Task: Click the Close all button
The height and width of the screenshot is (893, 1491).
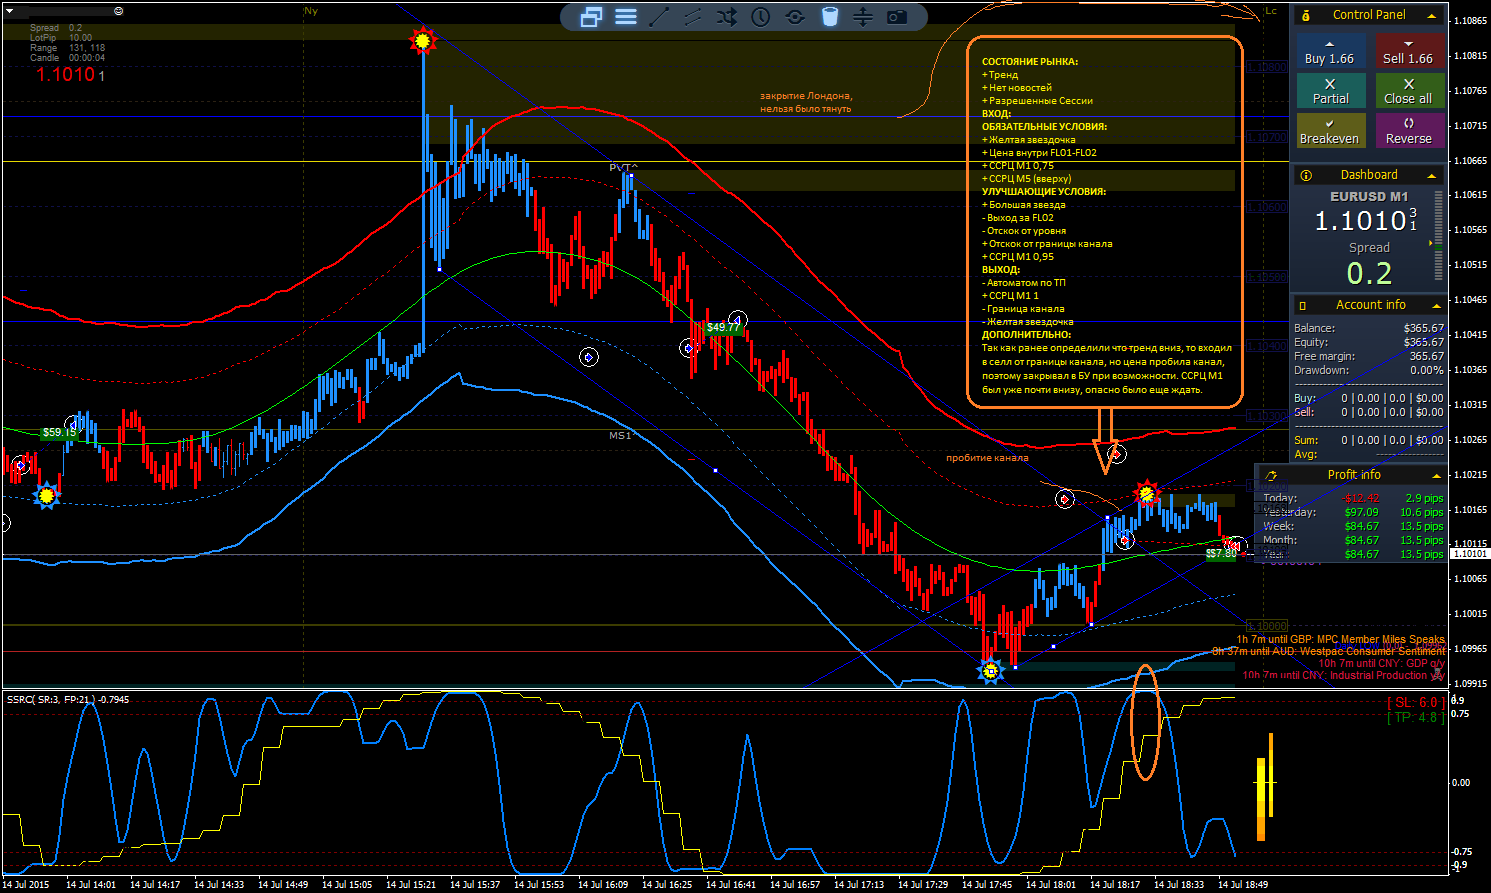Action: coord(1409,91)
